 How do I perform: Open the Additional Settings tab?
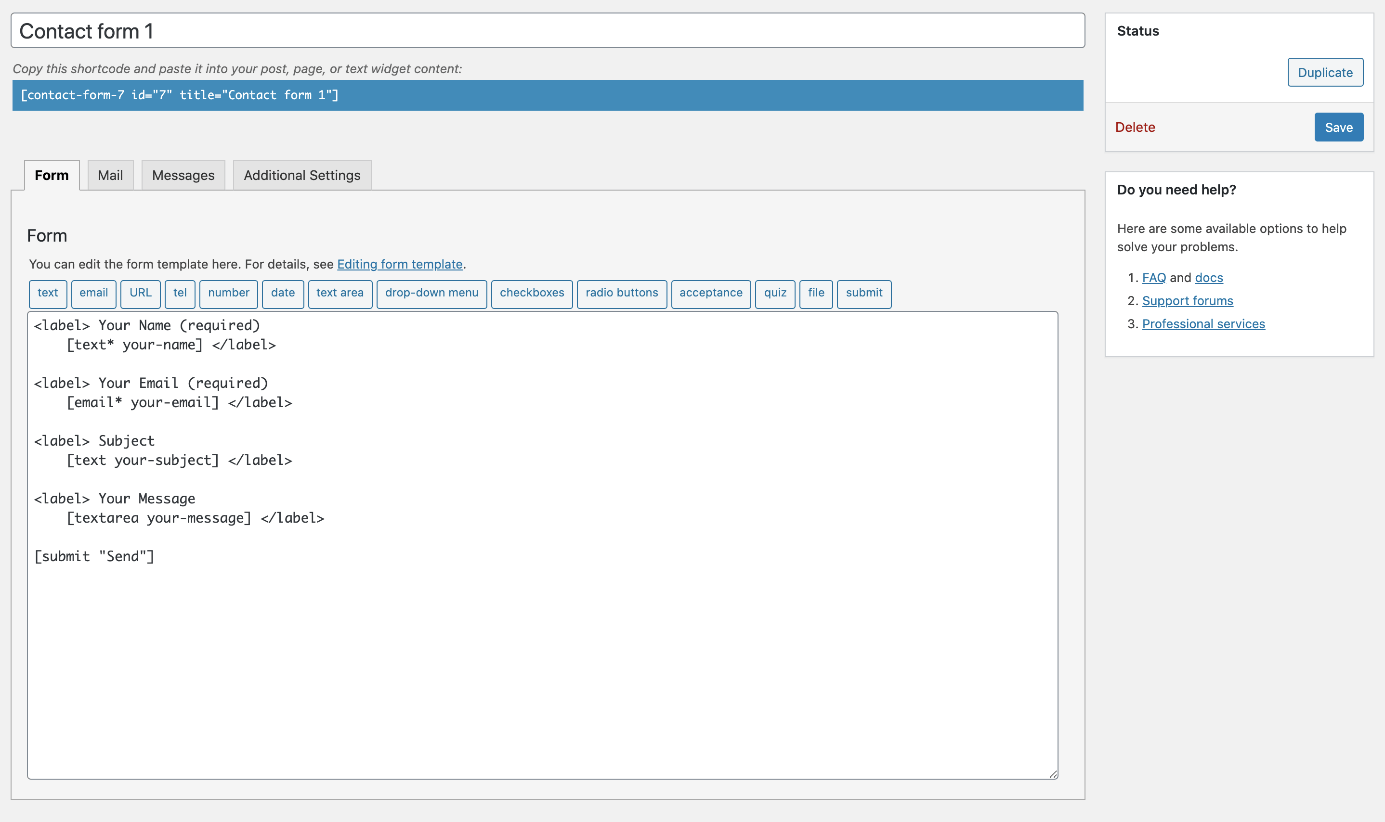pos(302,175)
